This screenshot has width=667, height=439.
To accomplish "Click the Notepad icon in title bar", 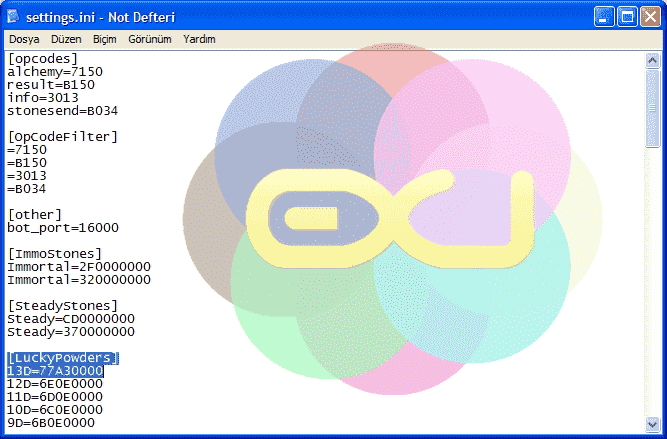I will coord(13,17).
